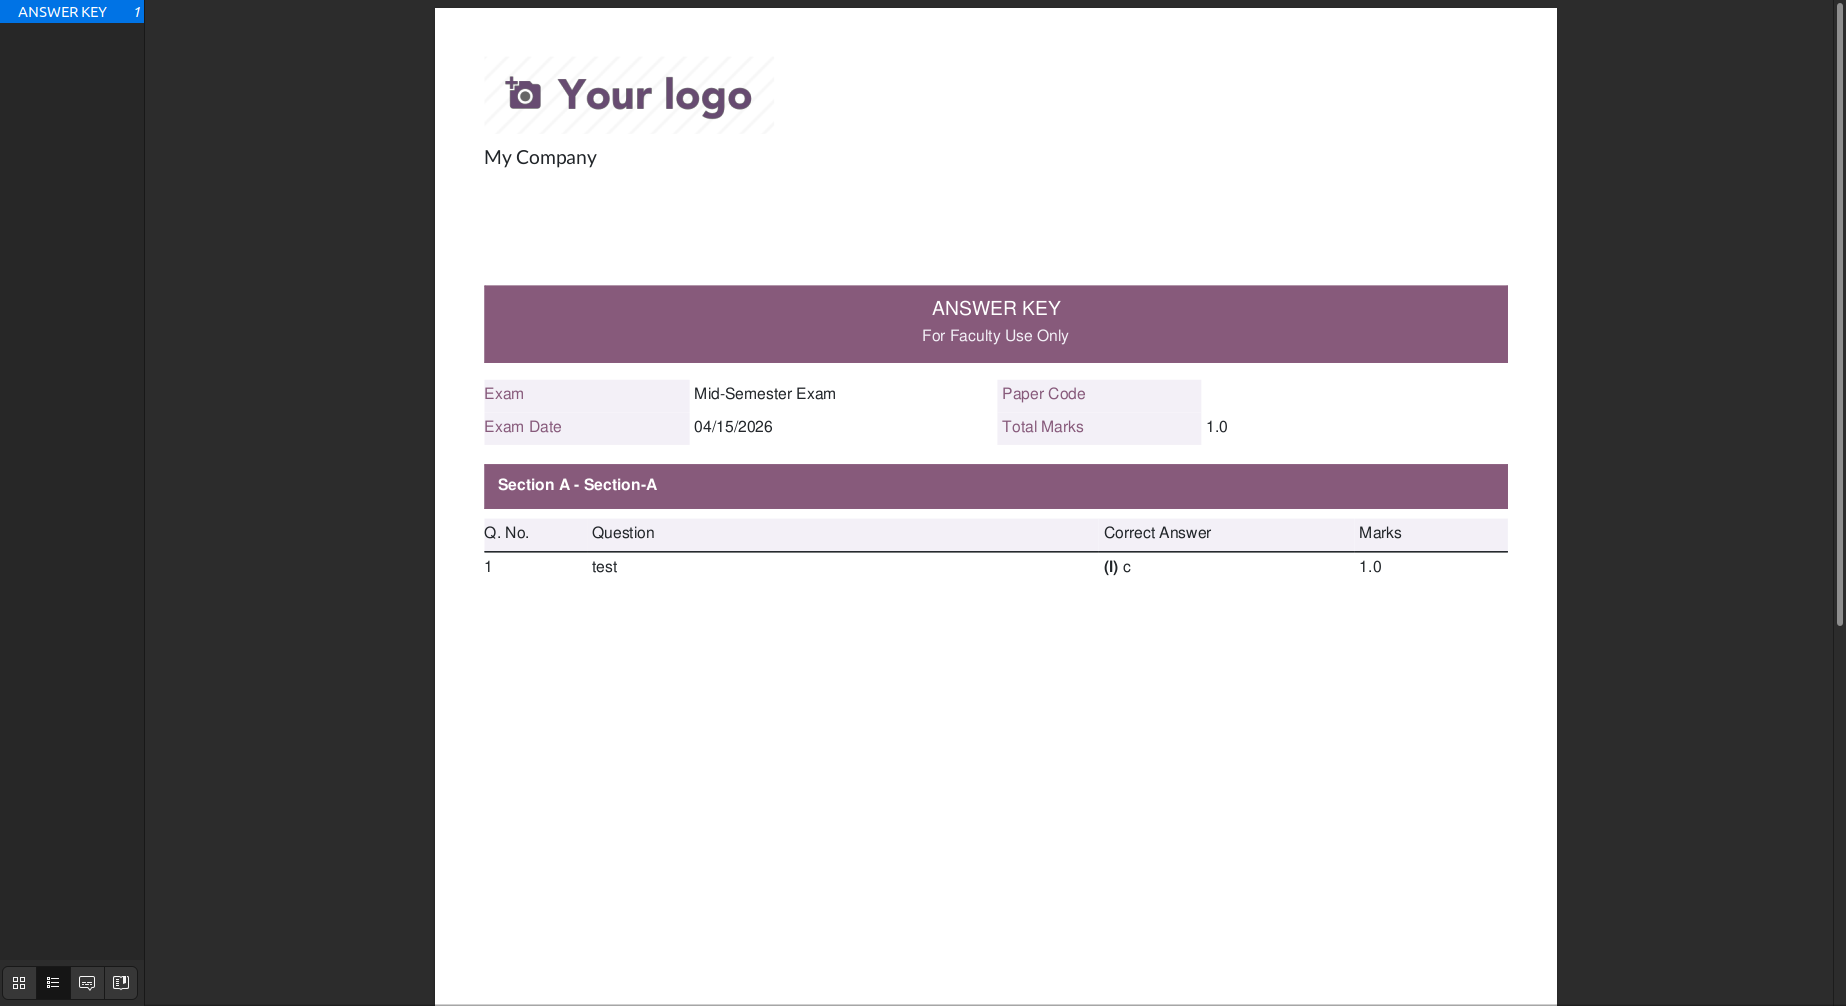The height and width of the screenshot is (1006, 1846).
Task: Select ANSWER KEY outline entry
Action: 71,12
